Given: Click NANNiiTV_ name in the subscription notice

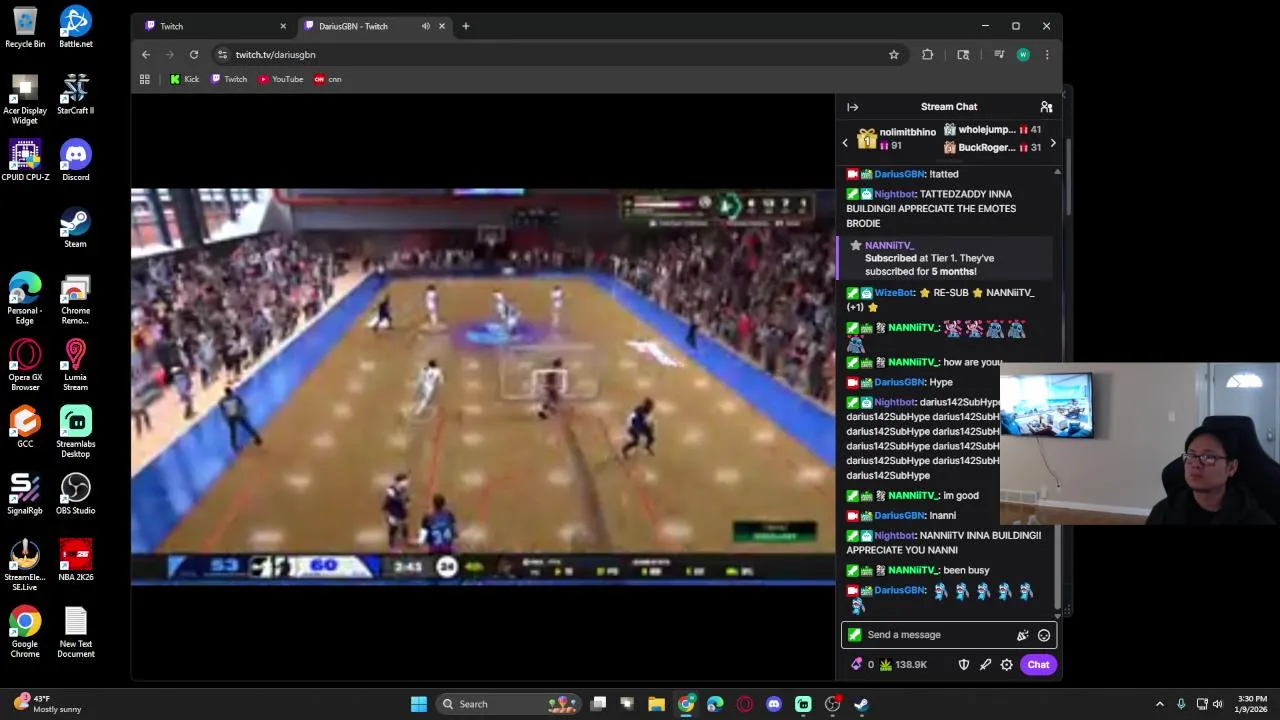Looking at the screenshot, I should click(x=889, y=245).
